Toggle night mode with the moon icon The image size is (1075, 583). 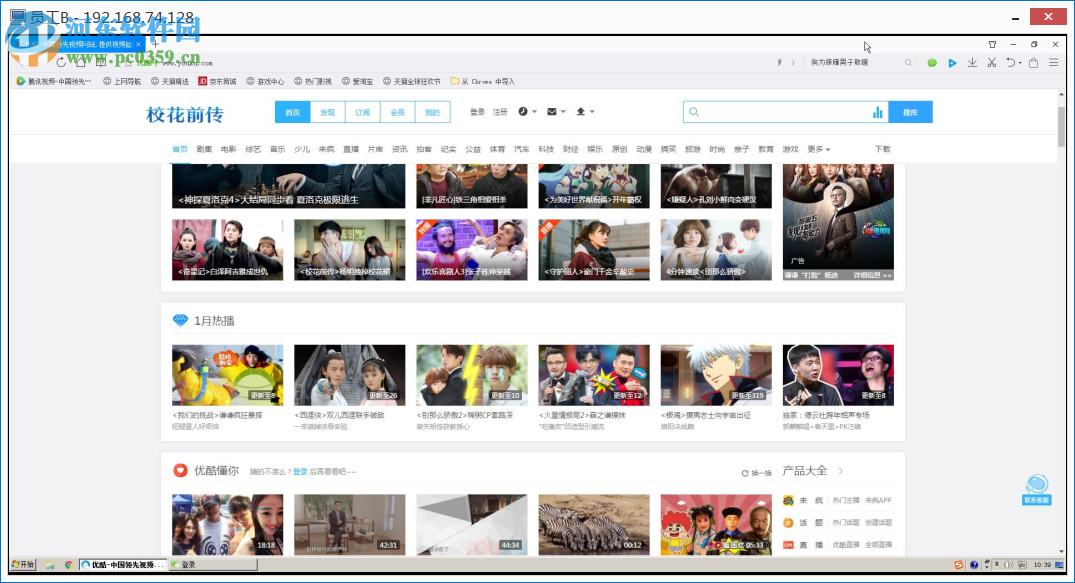point(523,111)
